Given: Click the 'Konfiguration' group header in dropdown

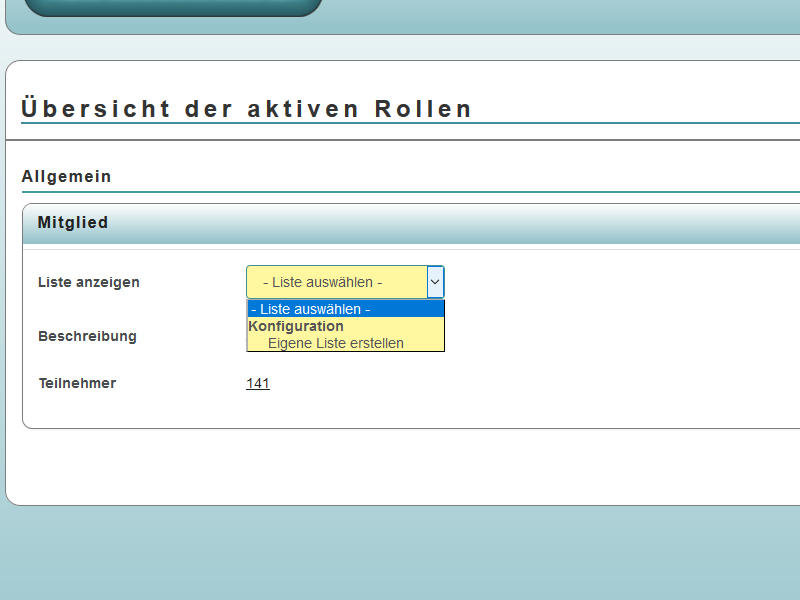Looking at the screenshot, I should 296,326.
